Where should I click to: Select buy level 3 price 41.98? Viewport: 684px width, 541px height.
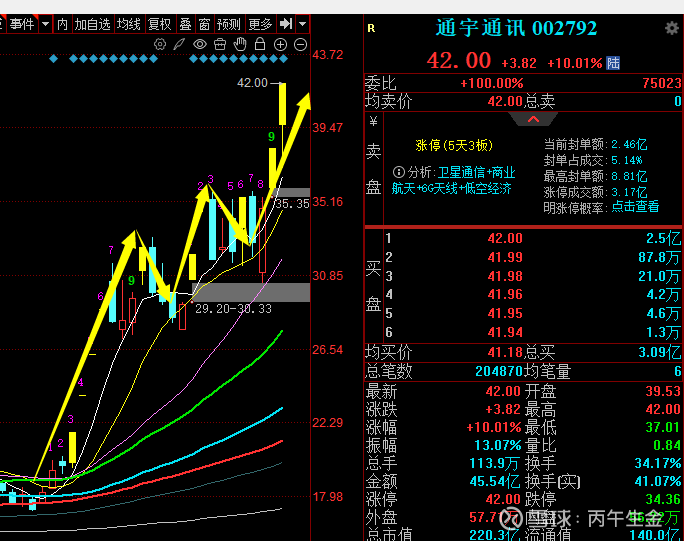point(505,276)
